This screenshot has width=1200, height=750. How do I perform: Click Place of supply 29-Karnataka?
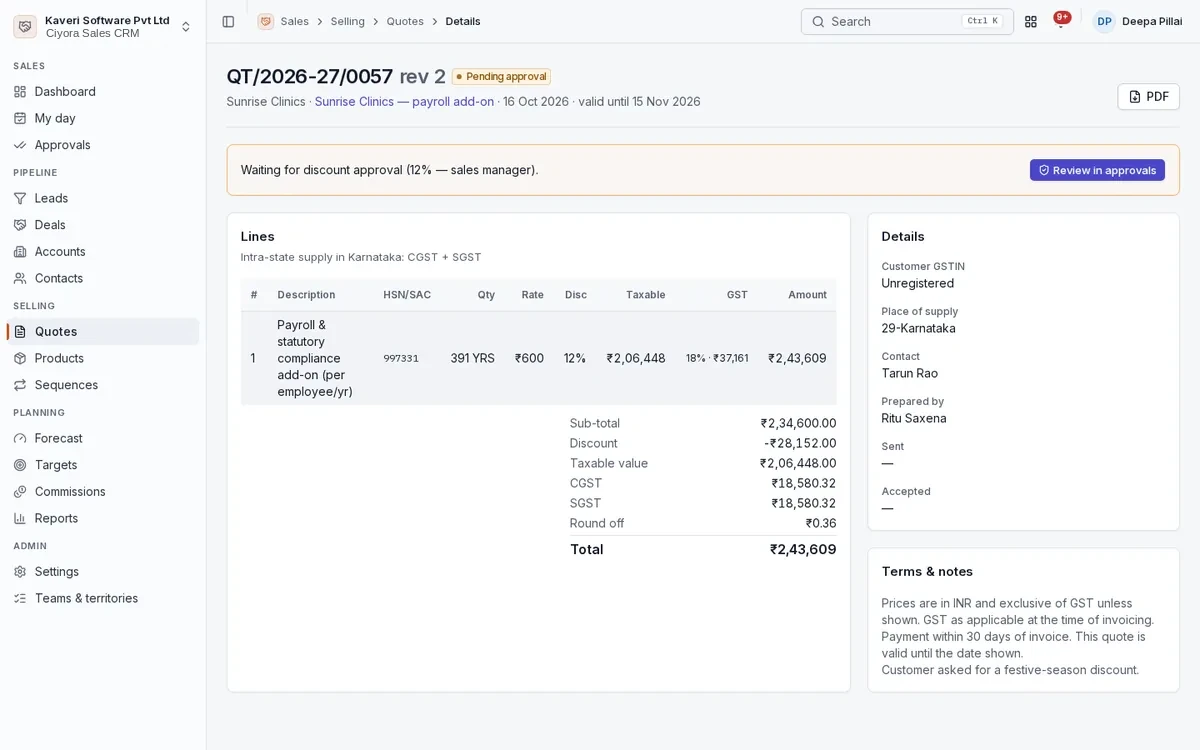tap(918, 328)
